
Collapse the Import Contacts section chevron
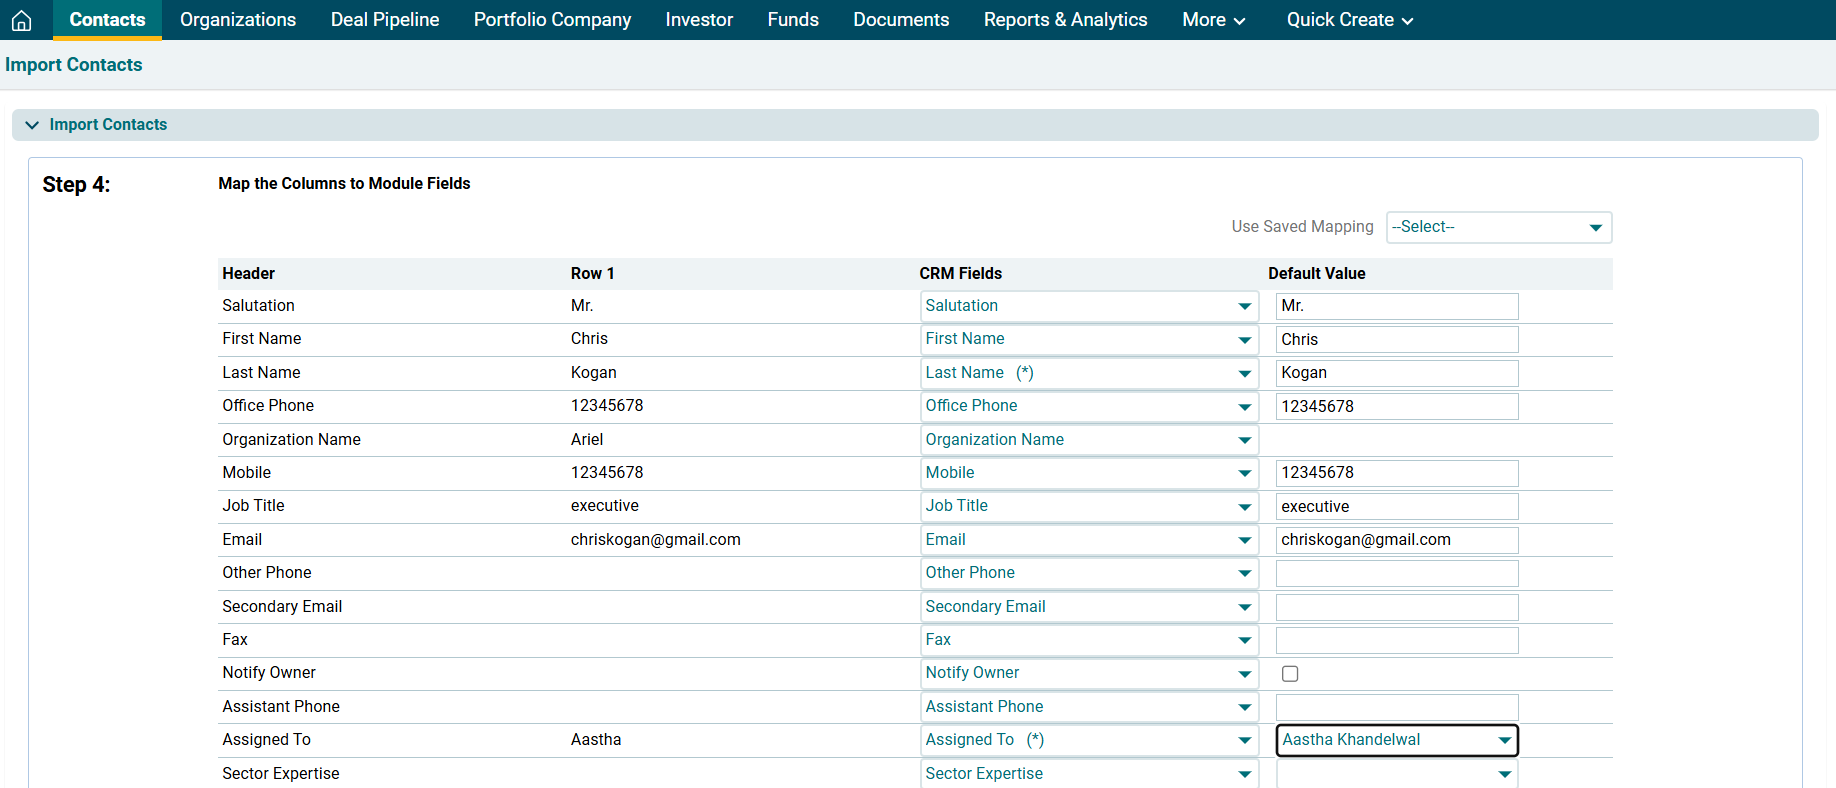[x=32, y=125]
